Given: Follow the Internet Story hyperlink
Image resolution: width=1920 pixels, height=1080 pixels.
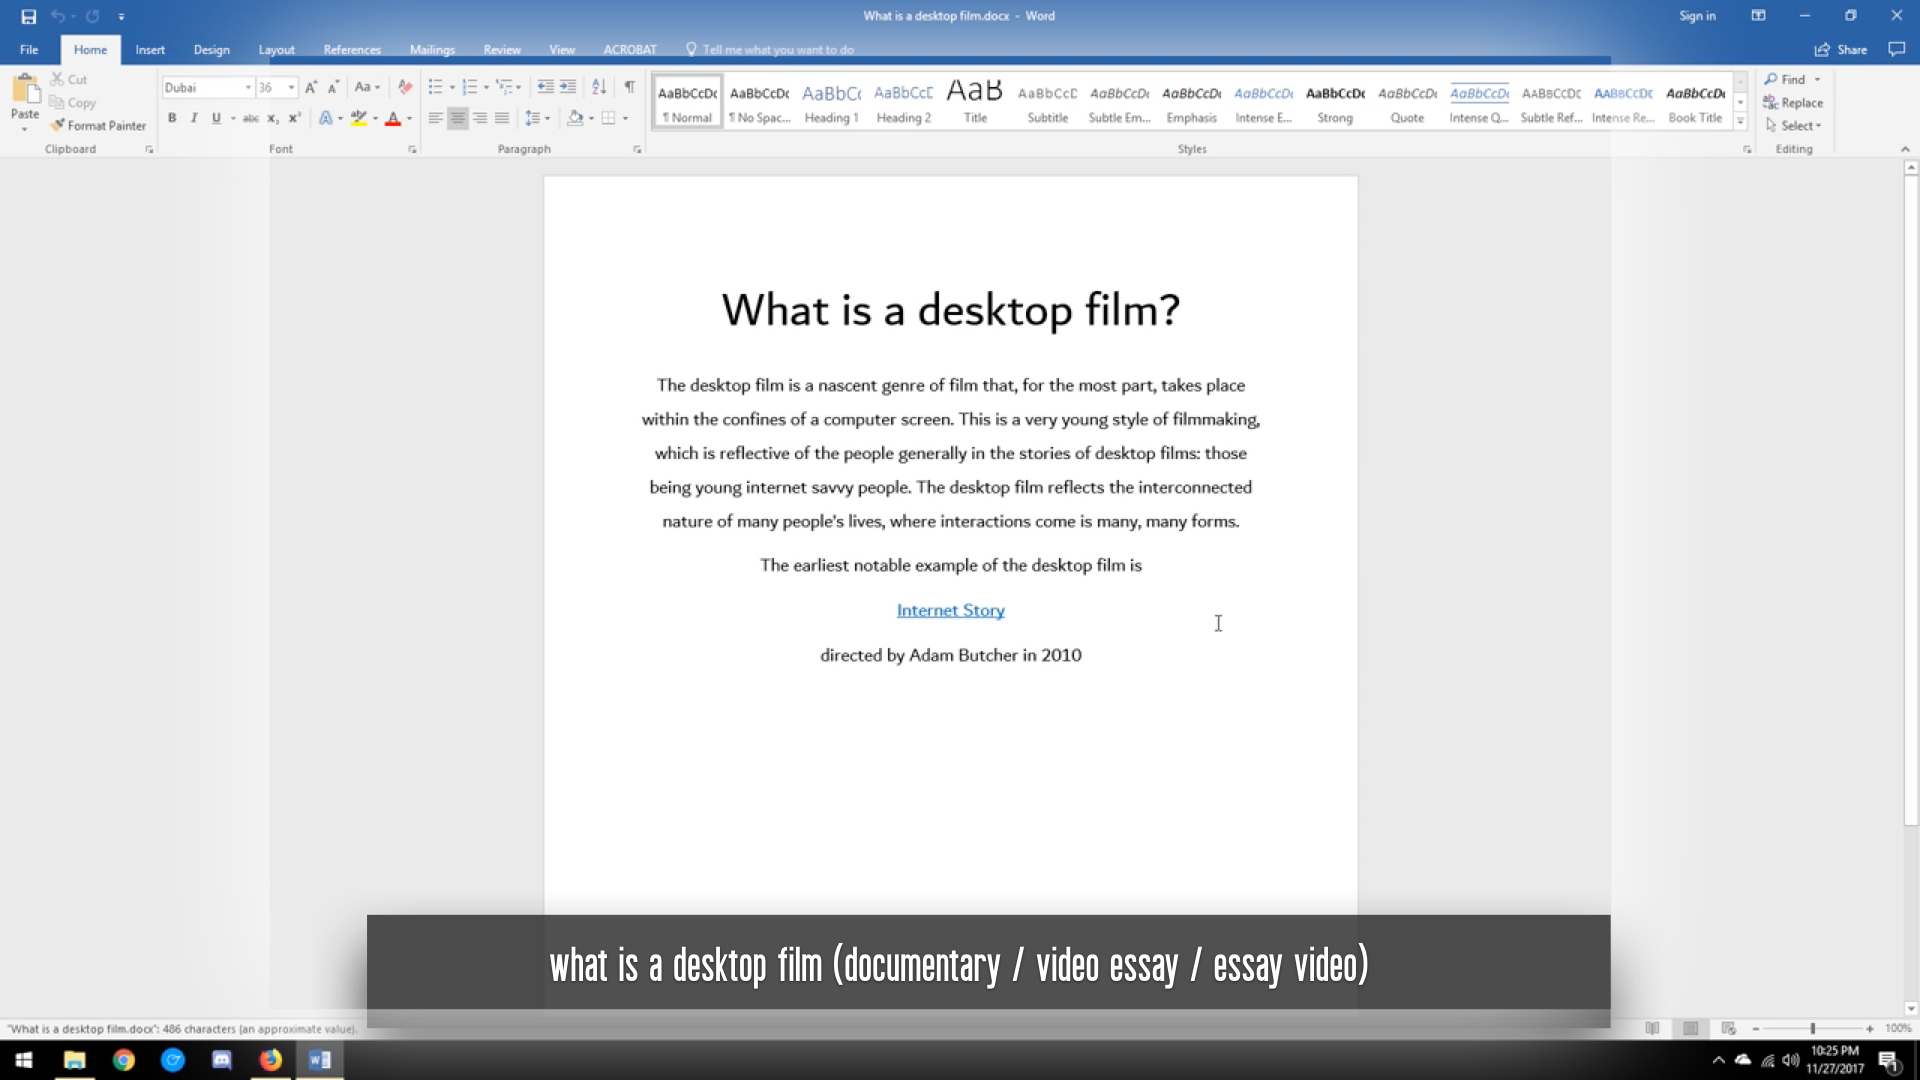Looking at the screenshot, I should (950, 610).
